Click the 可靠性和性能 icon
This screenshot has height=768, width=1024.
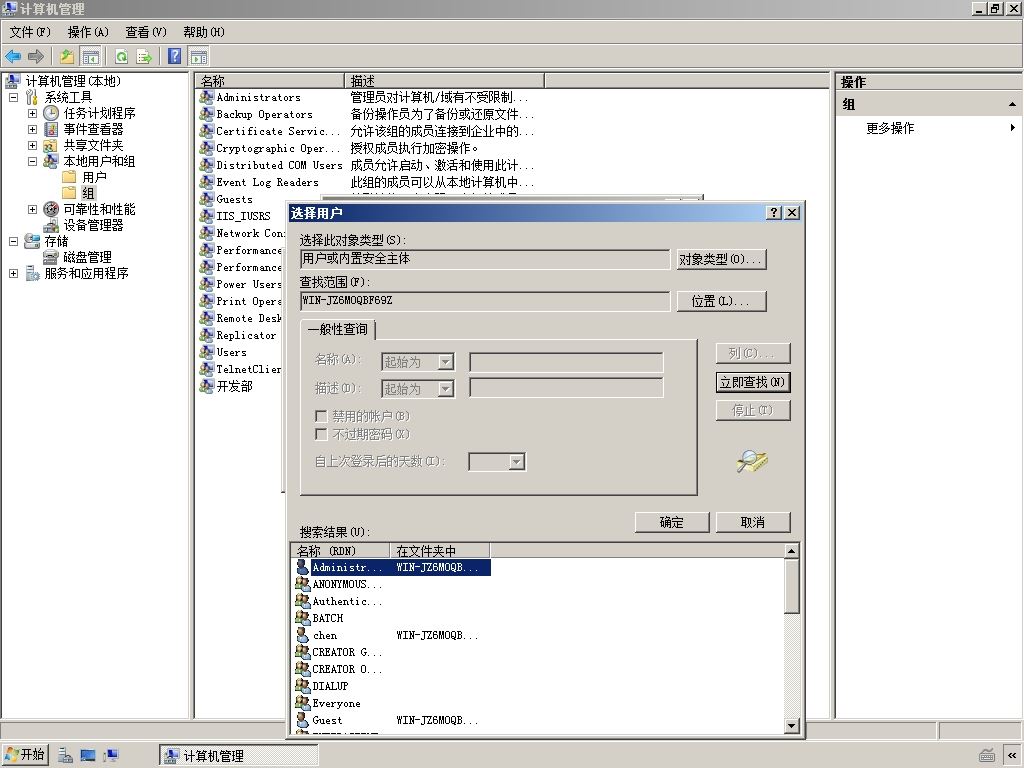pos(51,209)
